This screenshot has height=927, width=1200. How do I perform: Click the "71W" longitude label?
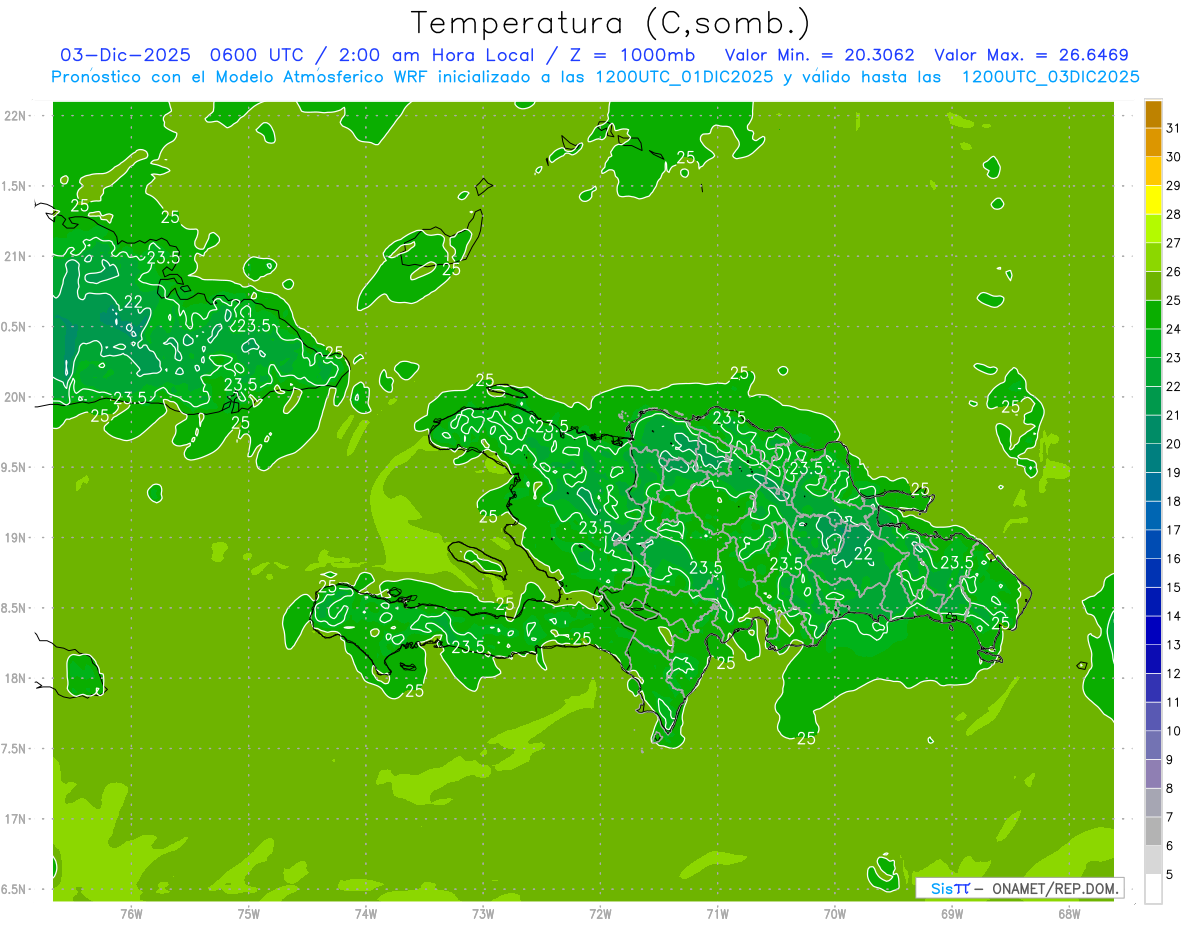click(717, 914)
